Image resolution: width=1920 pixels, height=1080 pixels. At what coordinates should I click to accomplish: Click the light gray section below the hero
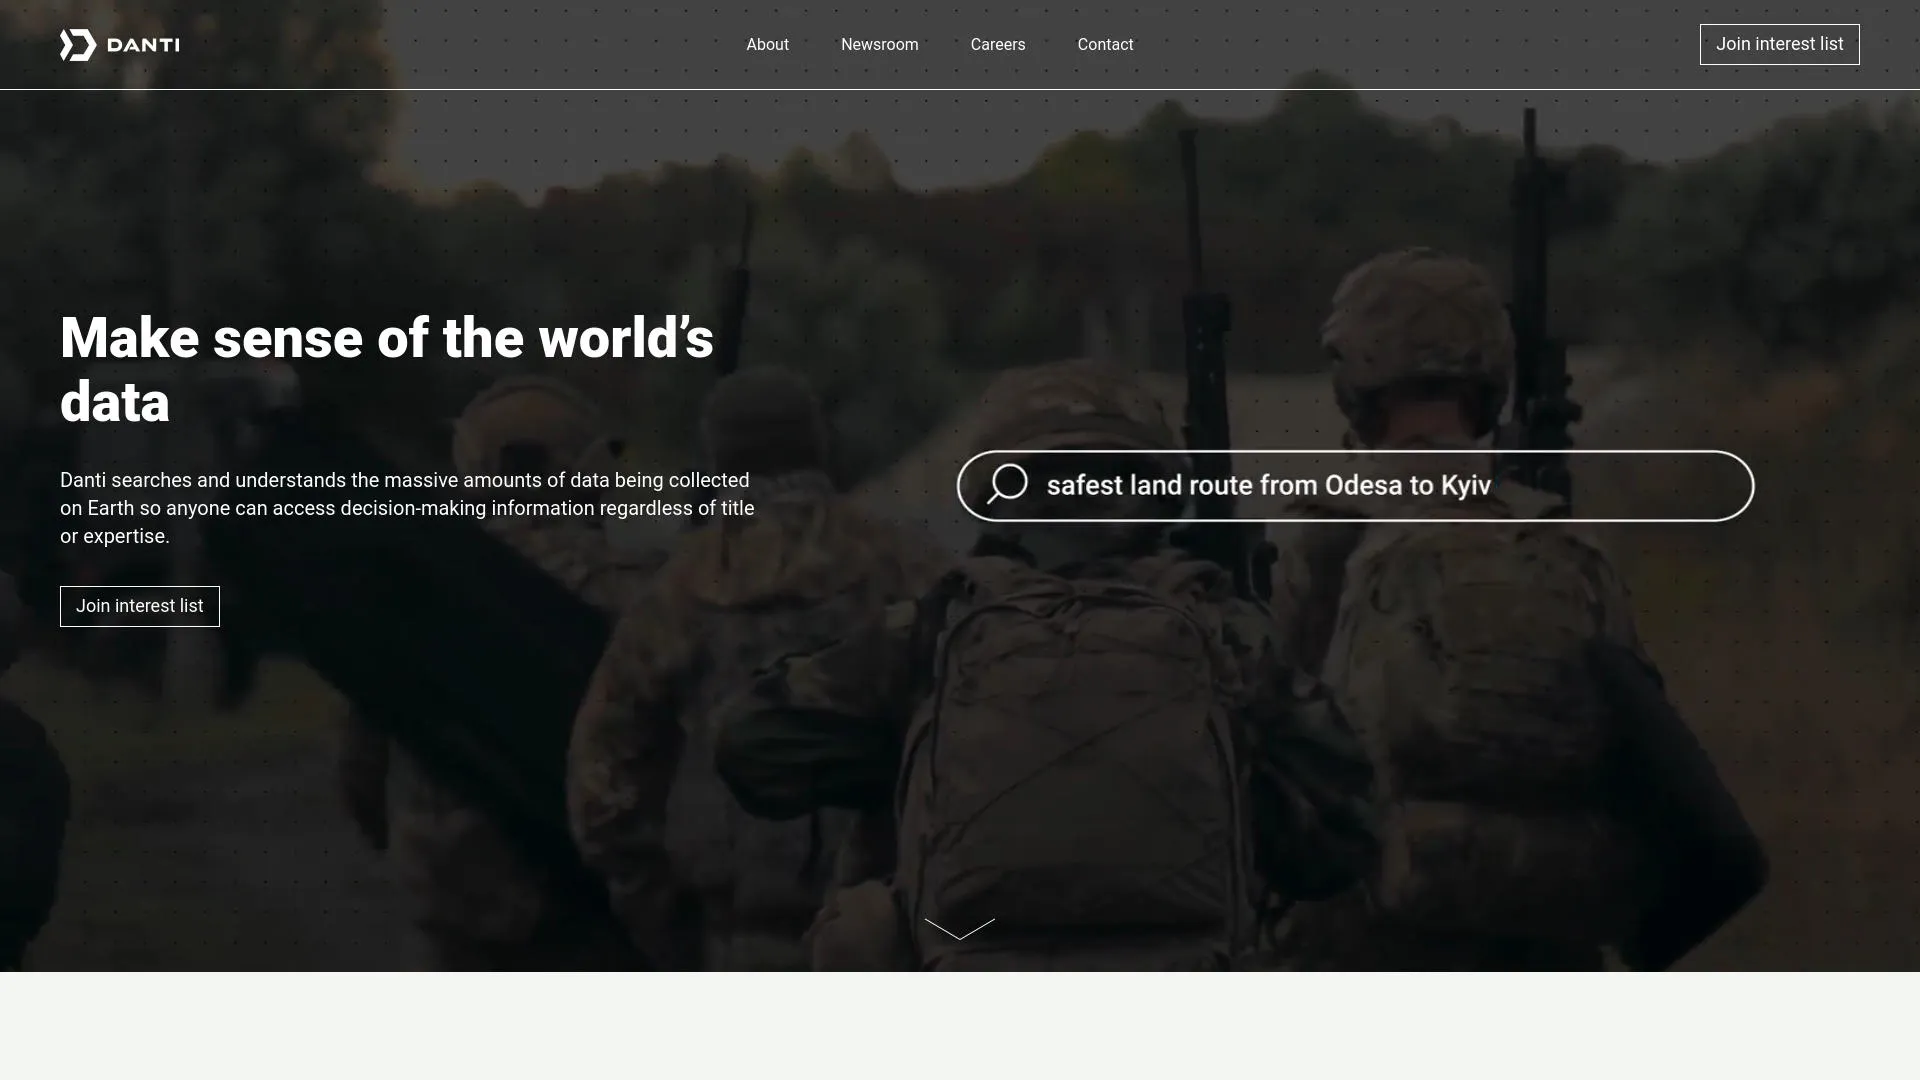pos(960,1026)
